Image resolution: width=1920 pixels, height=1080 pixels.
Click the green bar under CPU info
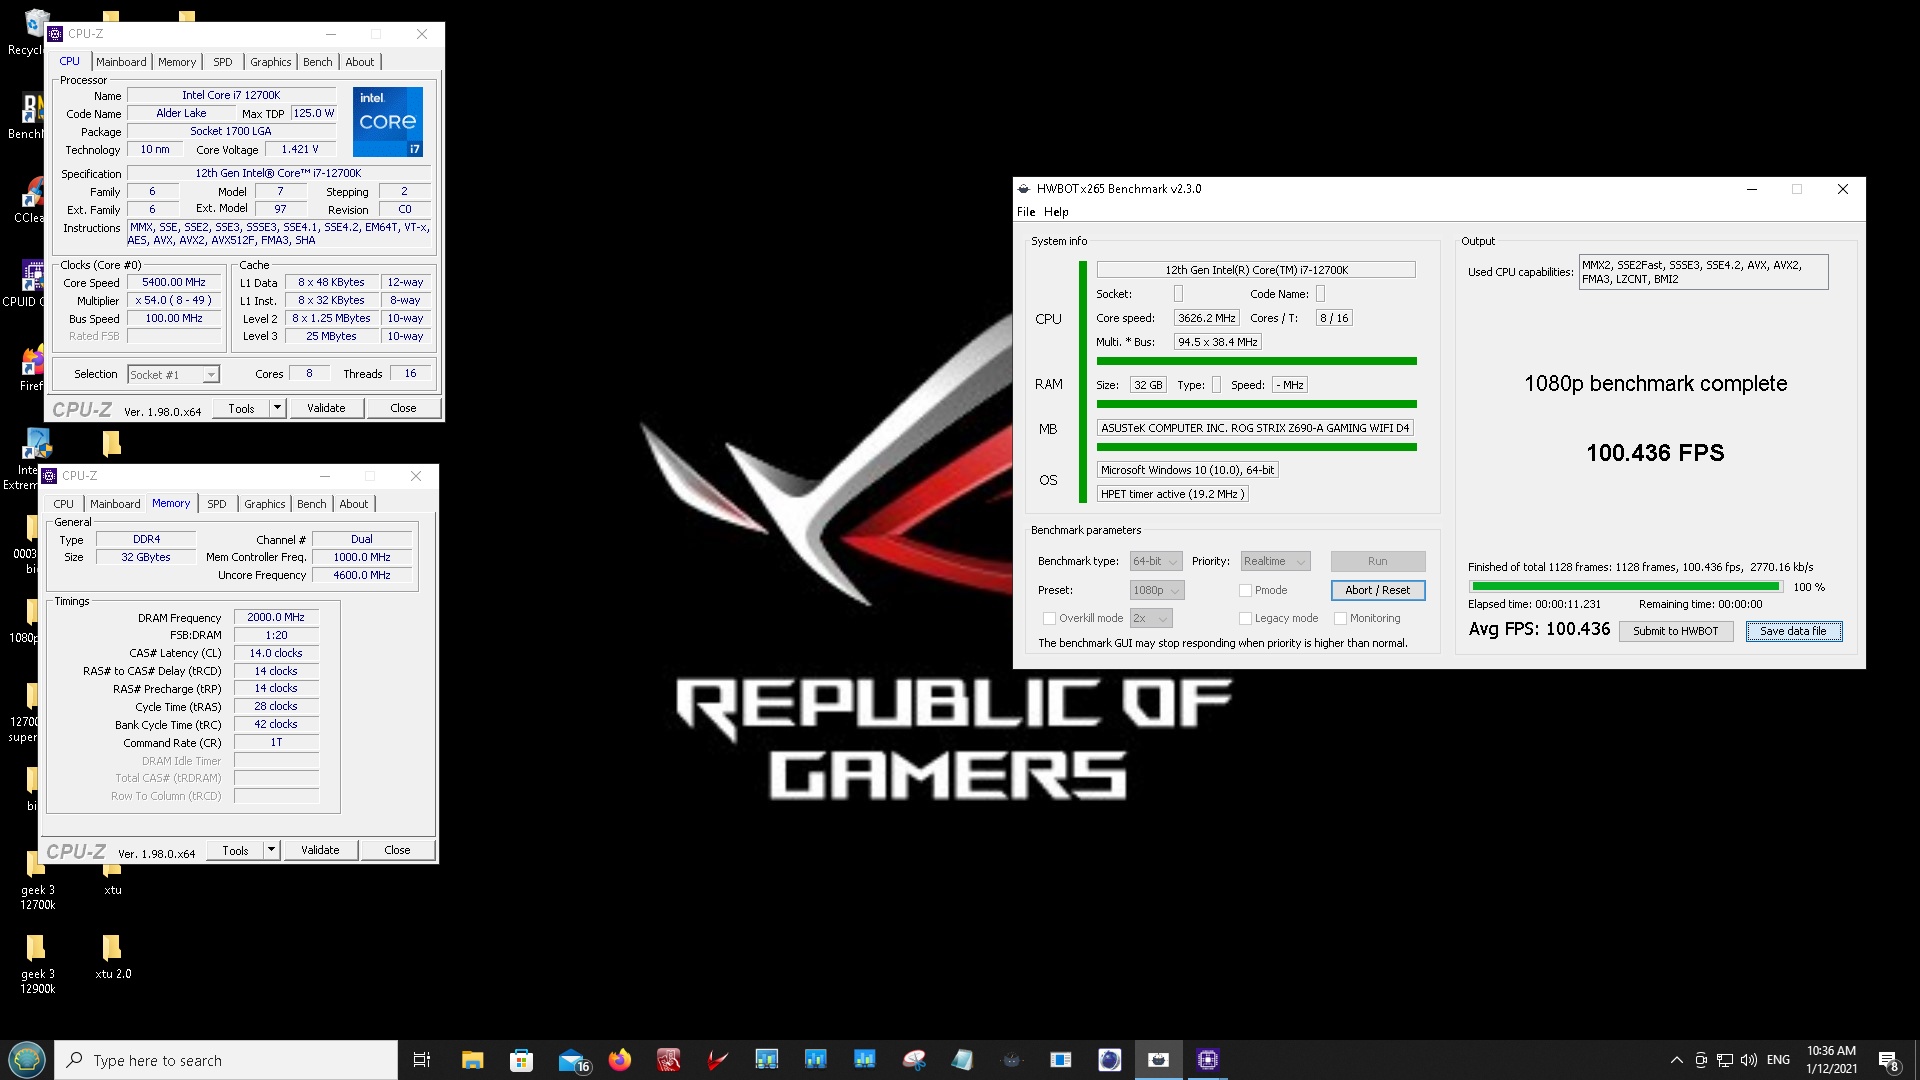pos(1256,361)
